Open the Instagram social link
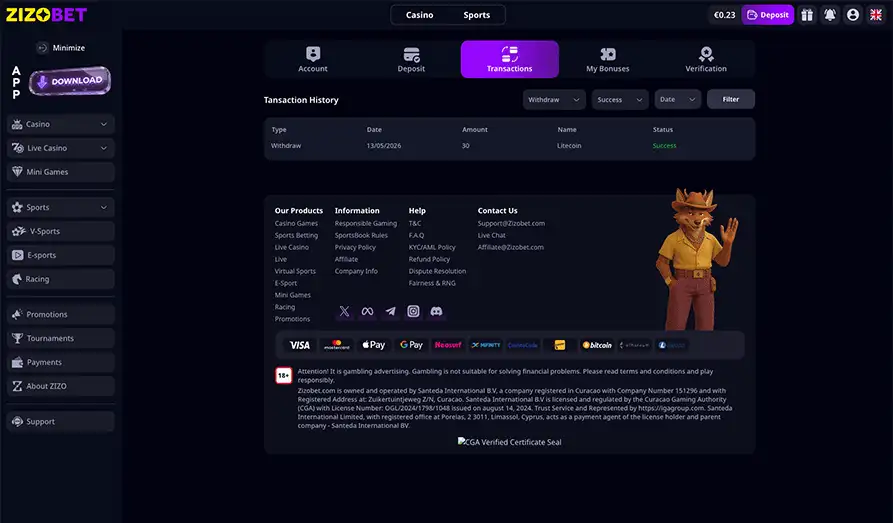This screenshot has width=893, height=523. tap(413, 311)
